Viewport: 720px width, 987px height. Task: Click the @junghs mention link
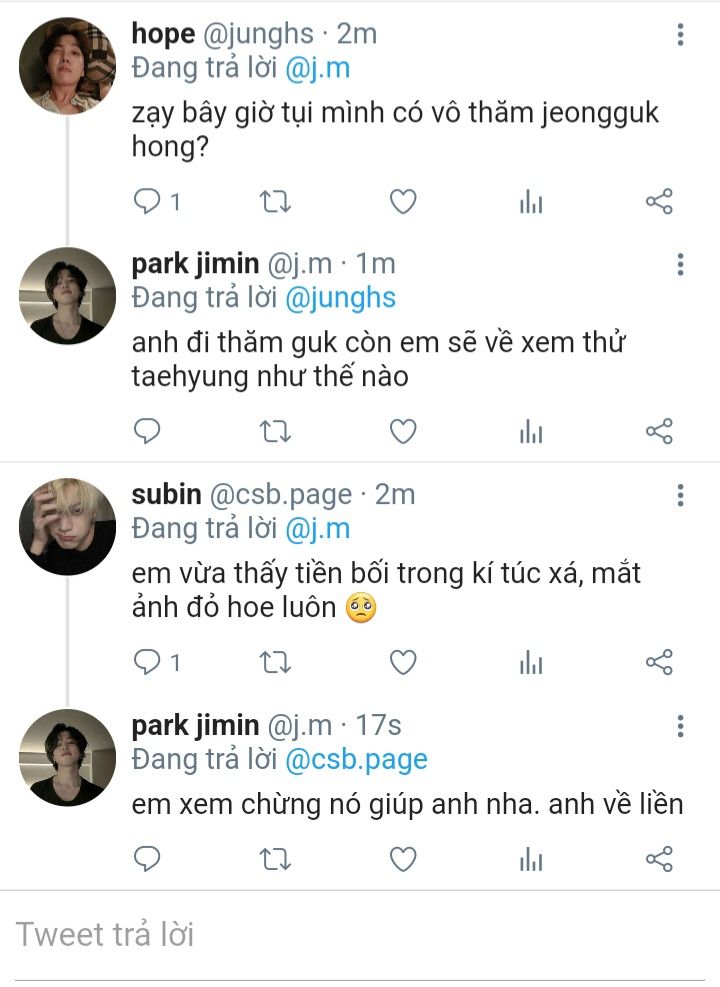[x=340, y=297]
